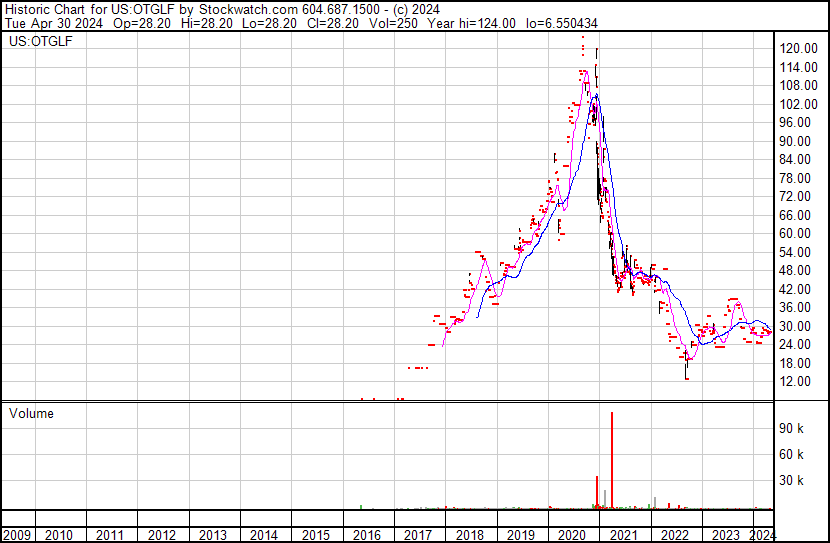This screenshot has width=830, height=543.
Task: Click the 30.00 price axis label
Action: point(796,326)
